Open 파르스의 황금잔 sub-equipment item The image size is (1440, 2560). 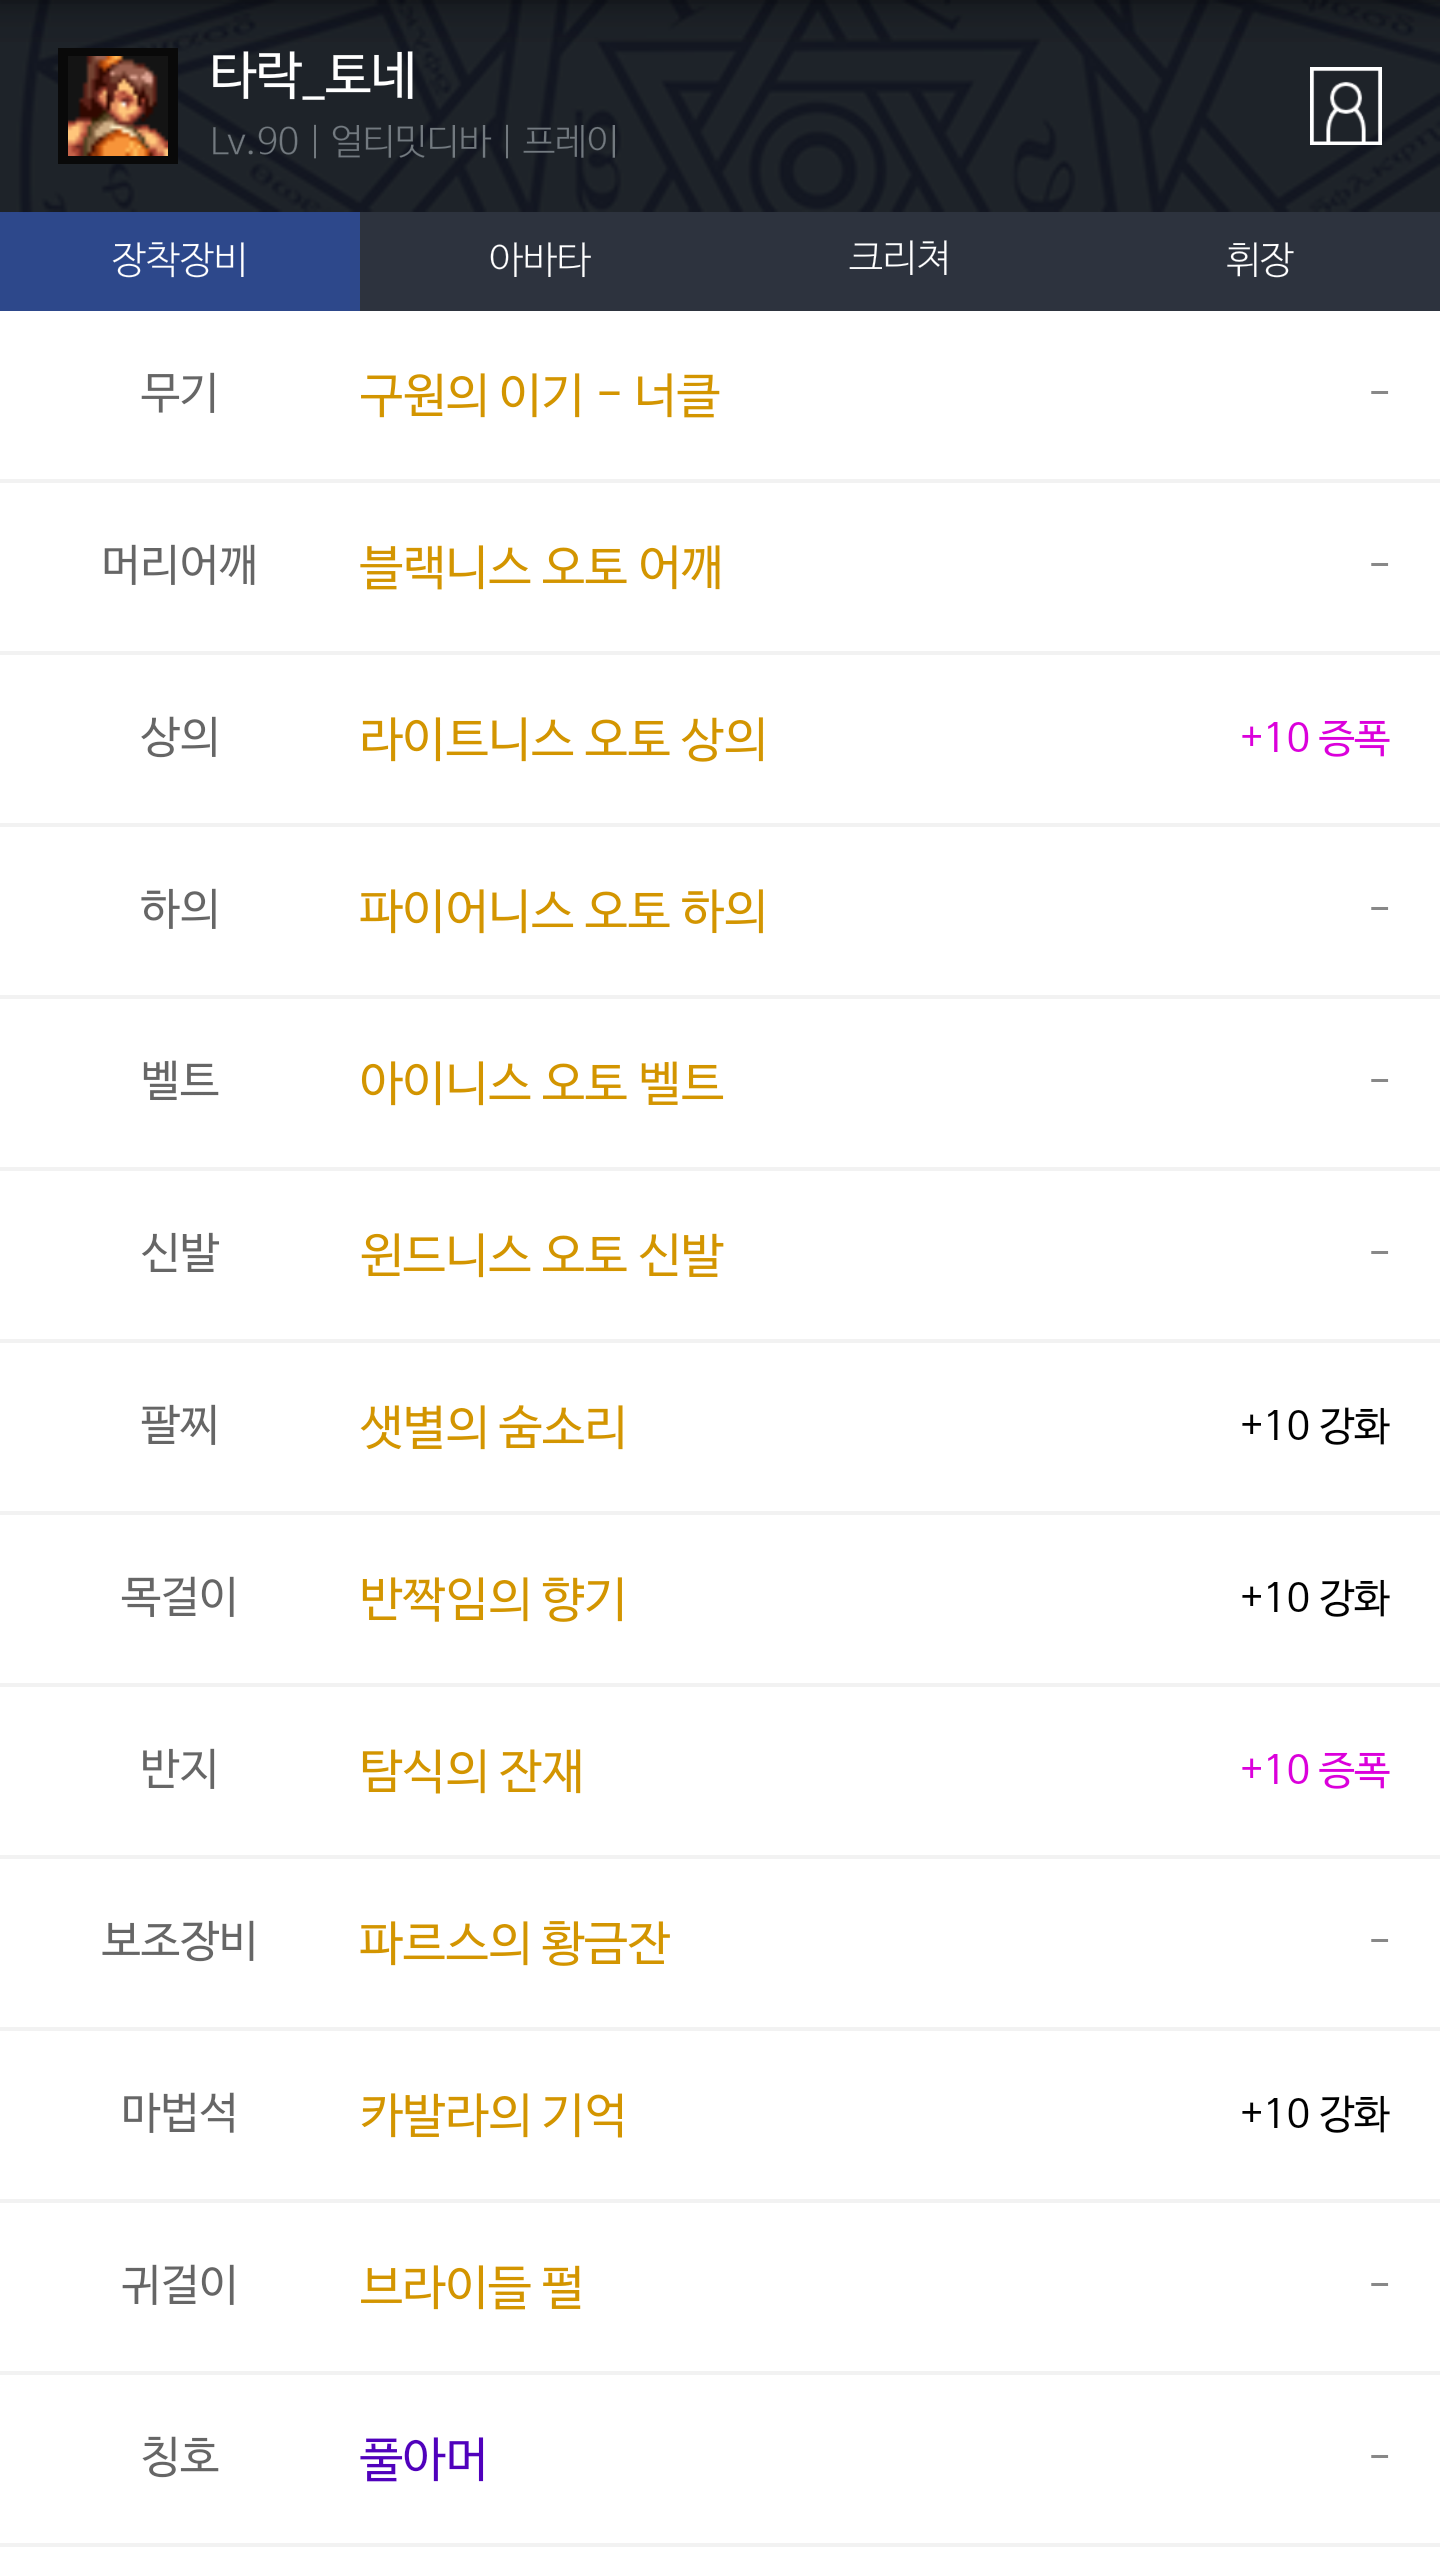click(x=514, y=1943)
